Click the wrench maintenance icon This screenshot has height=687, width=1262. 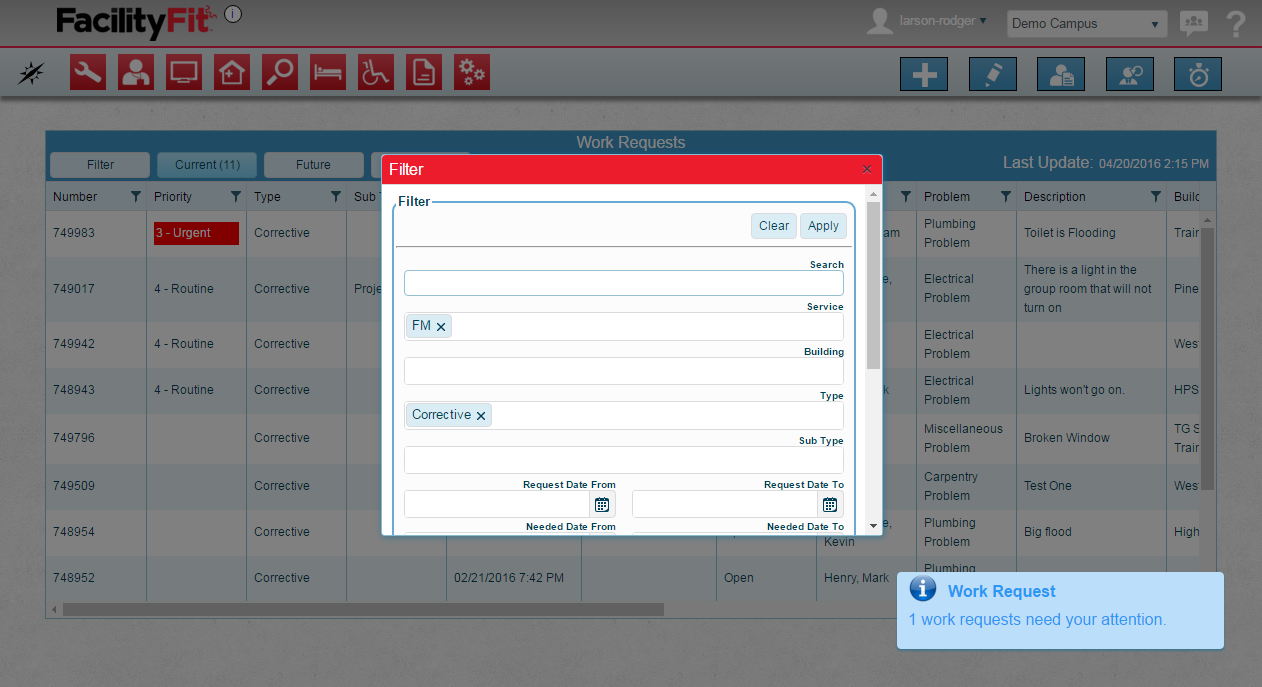coord(88,72)
